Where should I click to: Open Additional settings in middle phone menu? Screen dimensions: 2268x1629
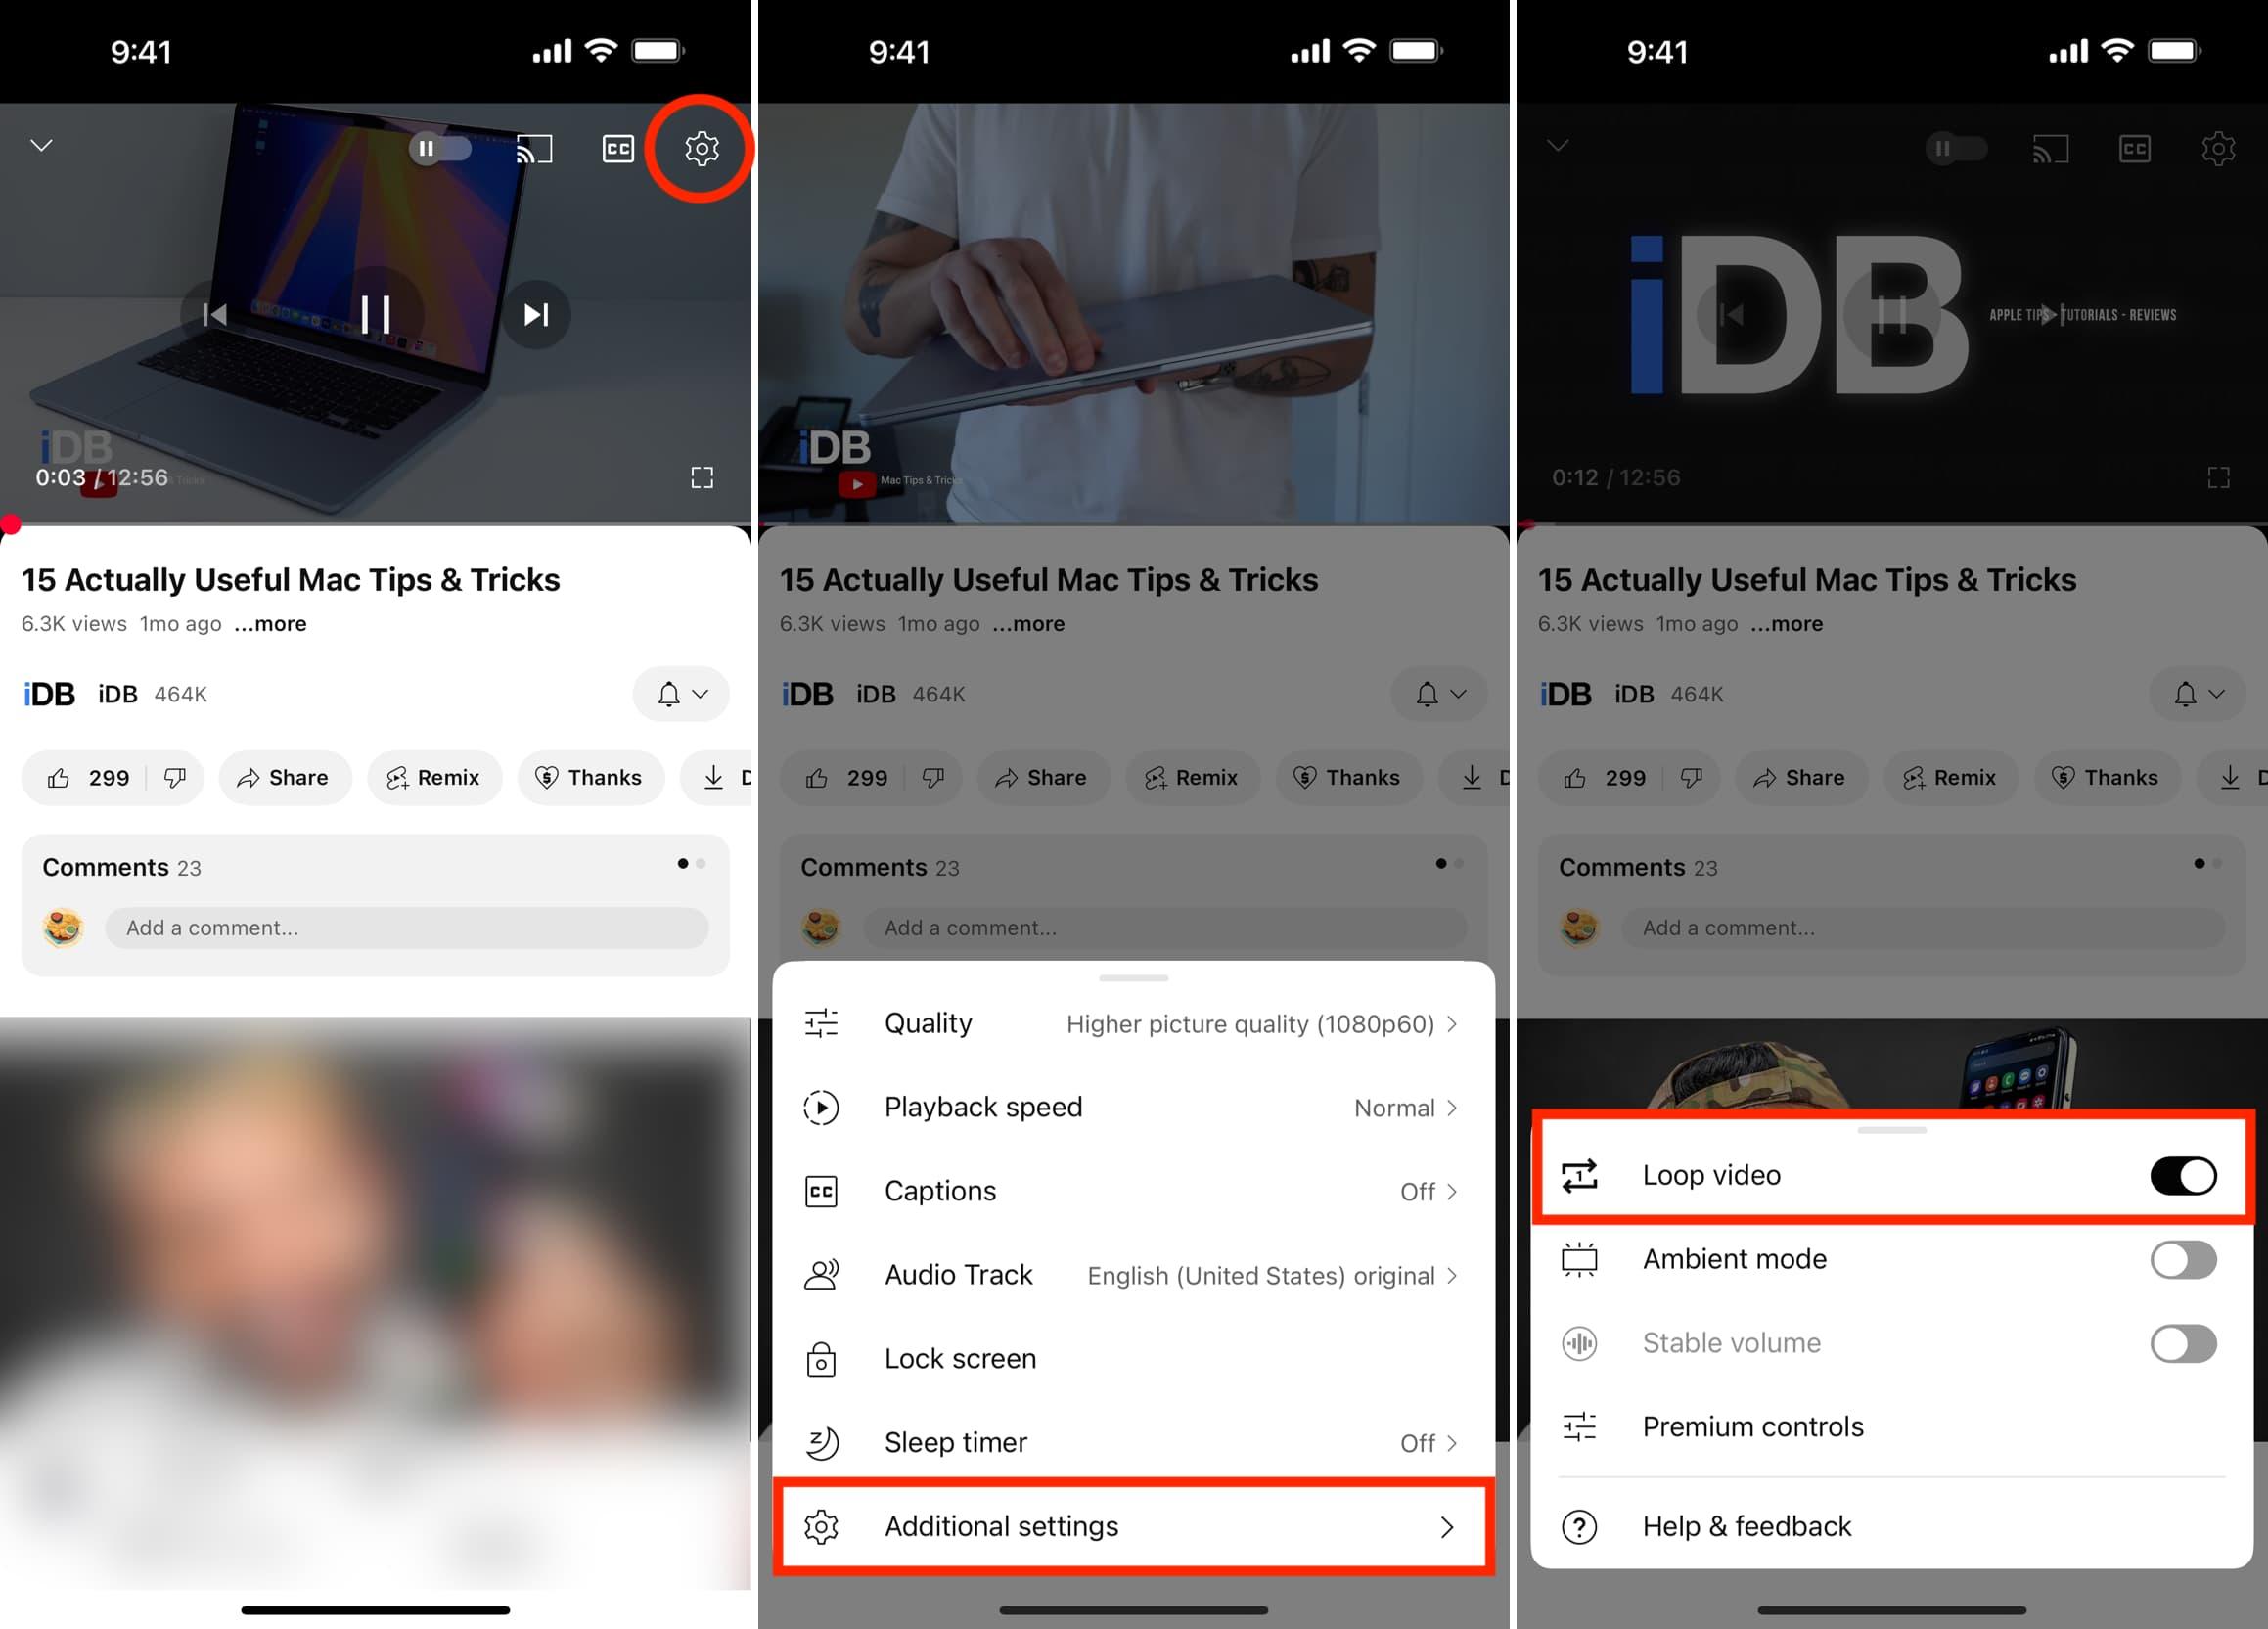(x=1133, y=1527)
